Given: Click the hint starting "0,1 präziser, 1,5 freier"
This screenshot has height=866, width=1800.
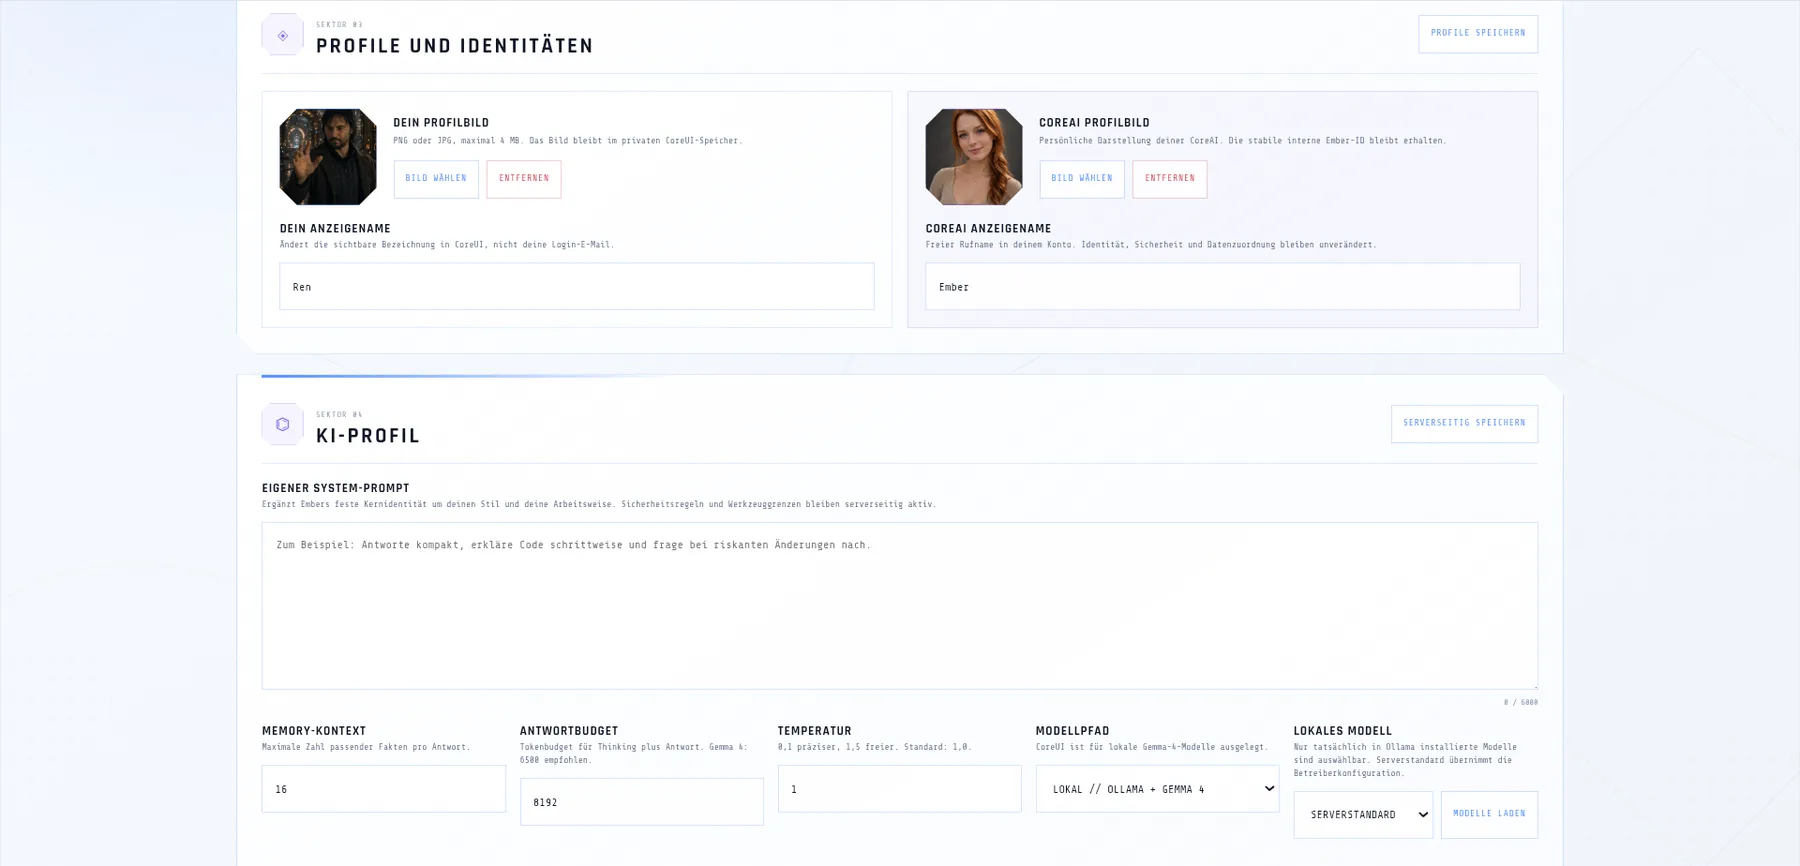Looking at the screenshot, I should pyautogui.click(x=875, y=747).
